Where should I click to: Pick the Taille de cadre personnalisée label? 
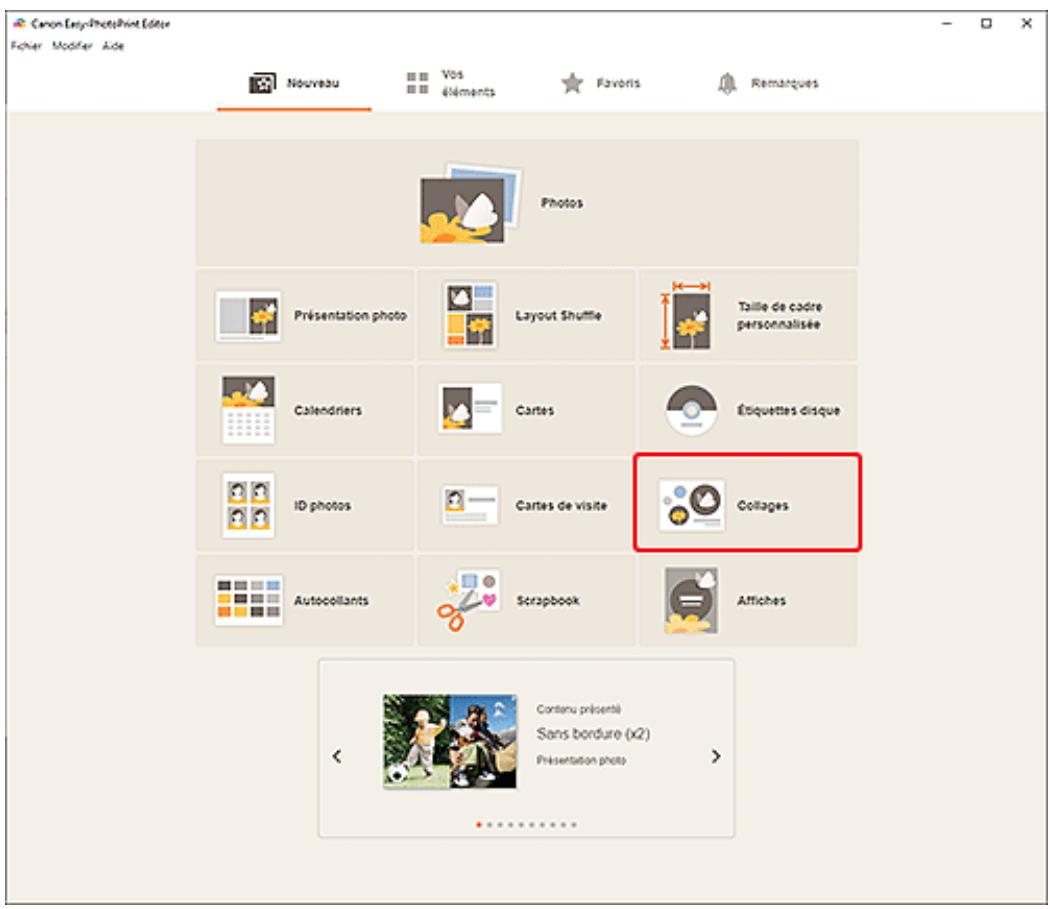[x=779, y=316]
